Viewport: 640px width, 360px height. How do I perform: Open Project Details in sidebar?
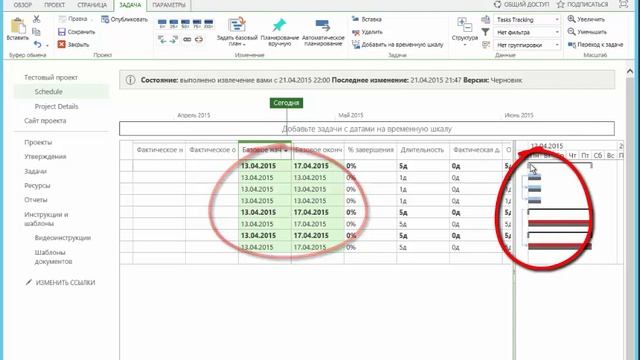(x=56, y=106)
